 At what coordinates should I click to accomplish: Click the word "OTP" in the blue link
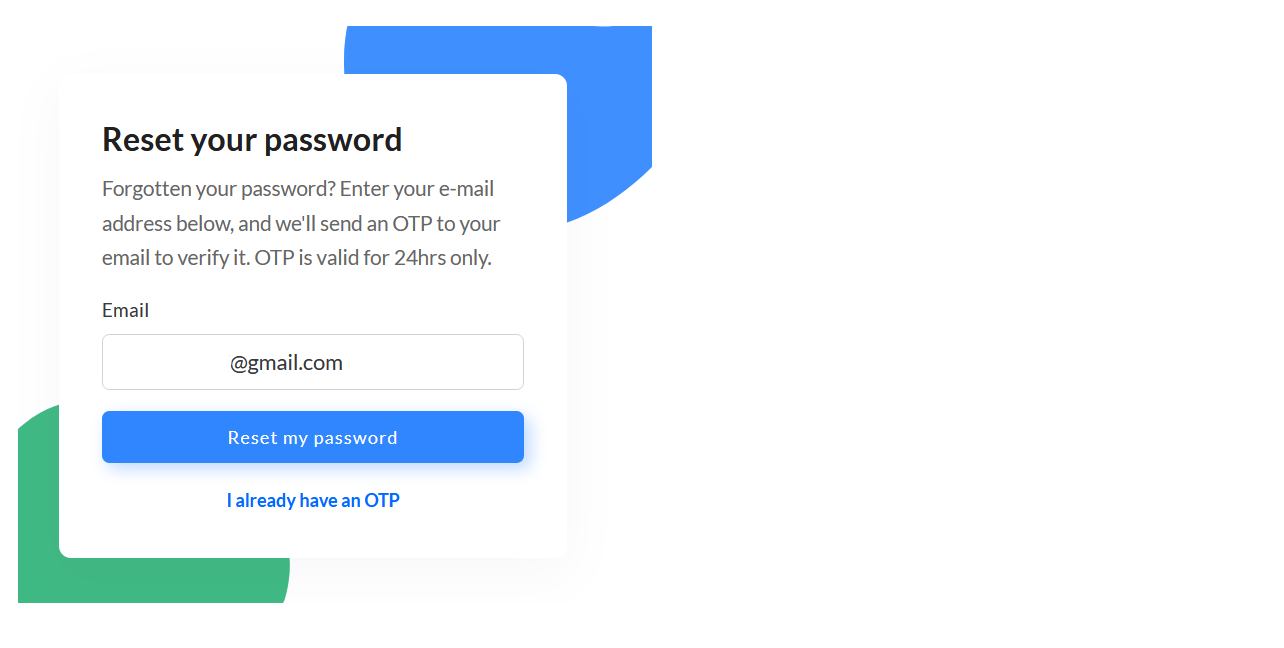pos(382,500)
